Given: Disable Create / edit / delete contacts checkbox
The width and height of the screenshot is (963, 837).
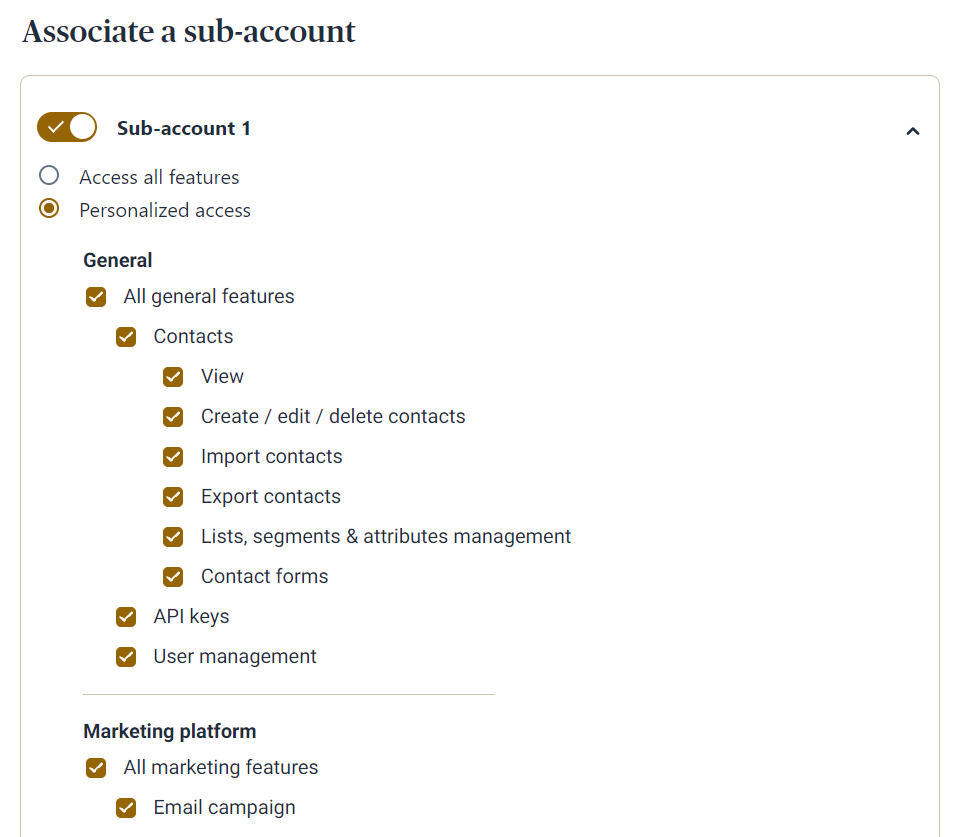Looking at the screenshot, I should [173, 417].
